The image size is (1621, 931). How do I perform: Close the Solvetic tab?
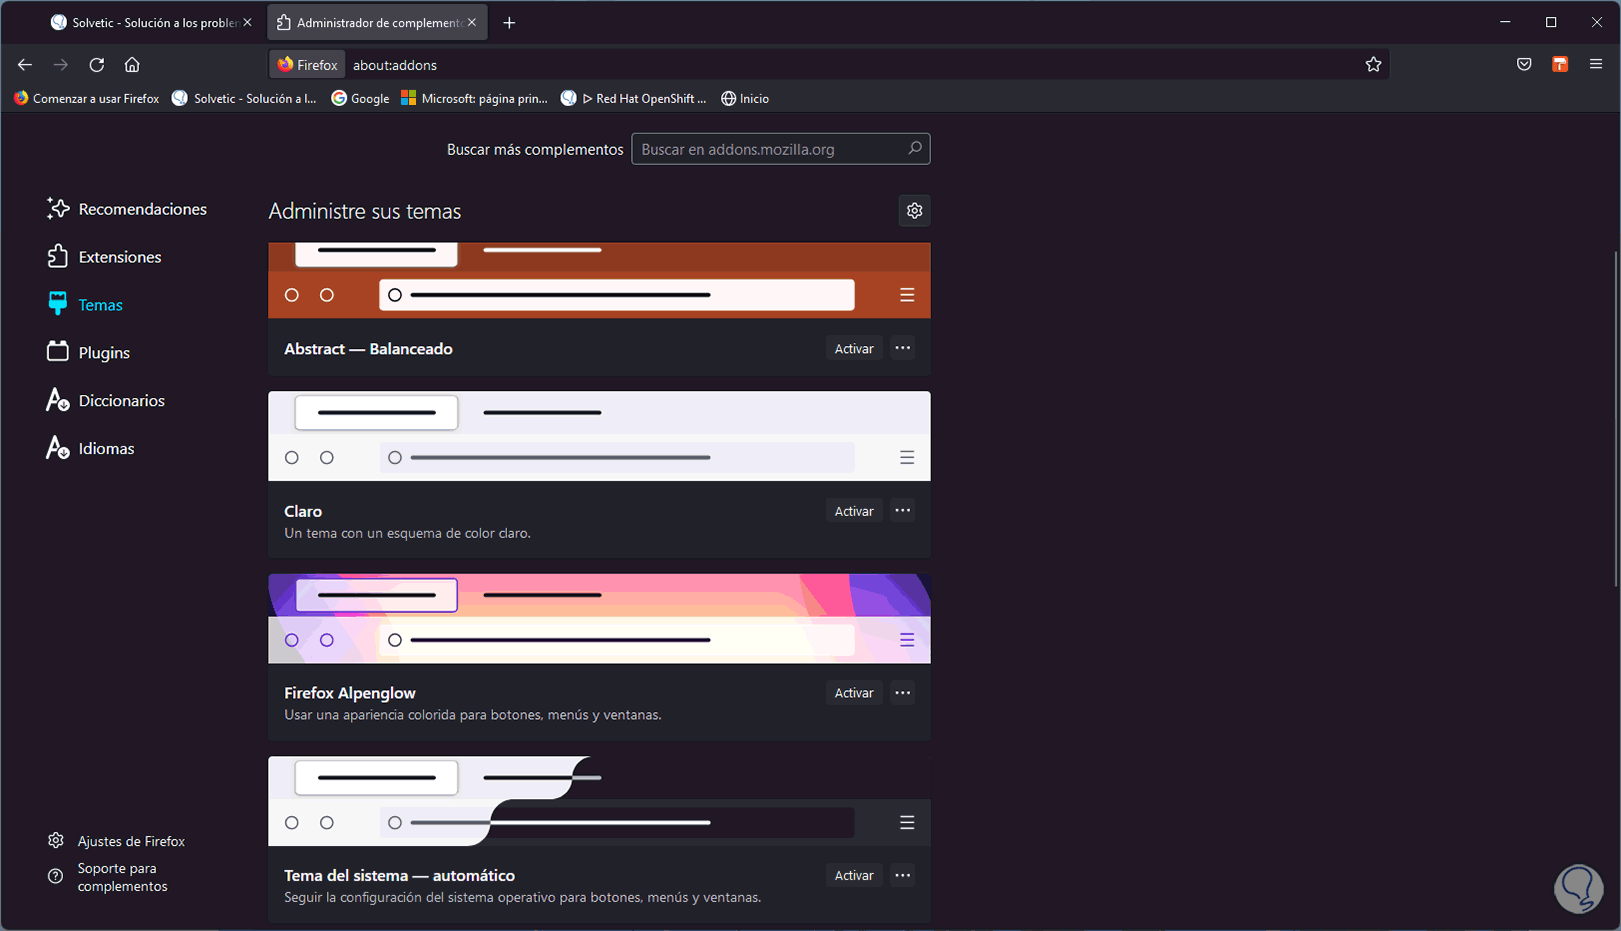click(x=247, y=22)
